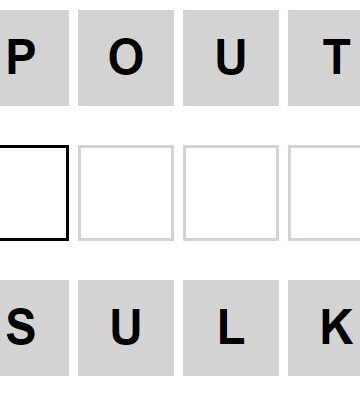Select the third empty letter box

coord(231,193)
